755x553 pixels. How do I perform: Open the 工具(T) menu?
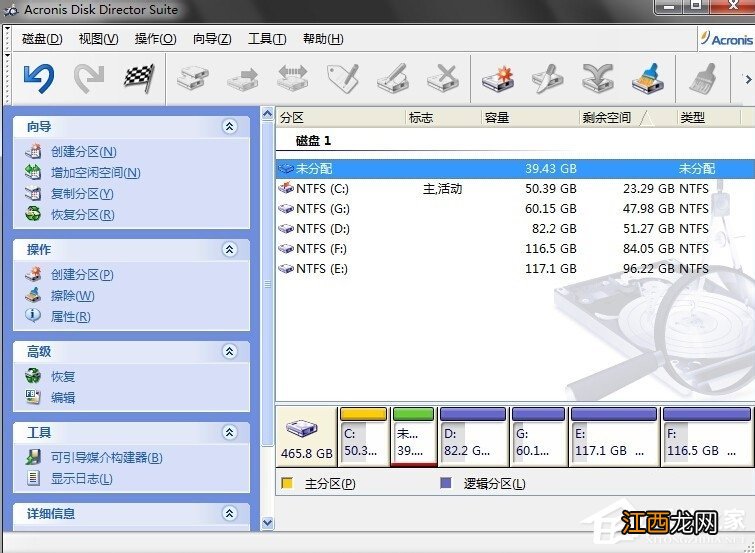pos(267,39)
